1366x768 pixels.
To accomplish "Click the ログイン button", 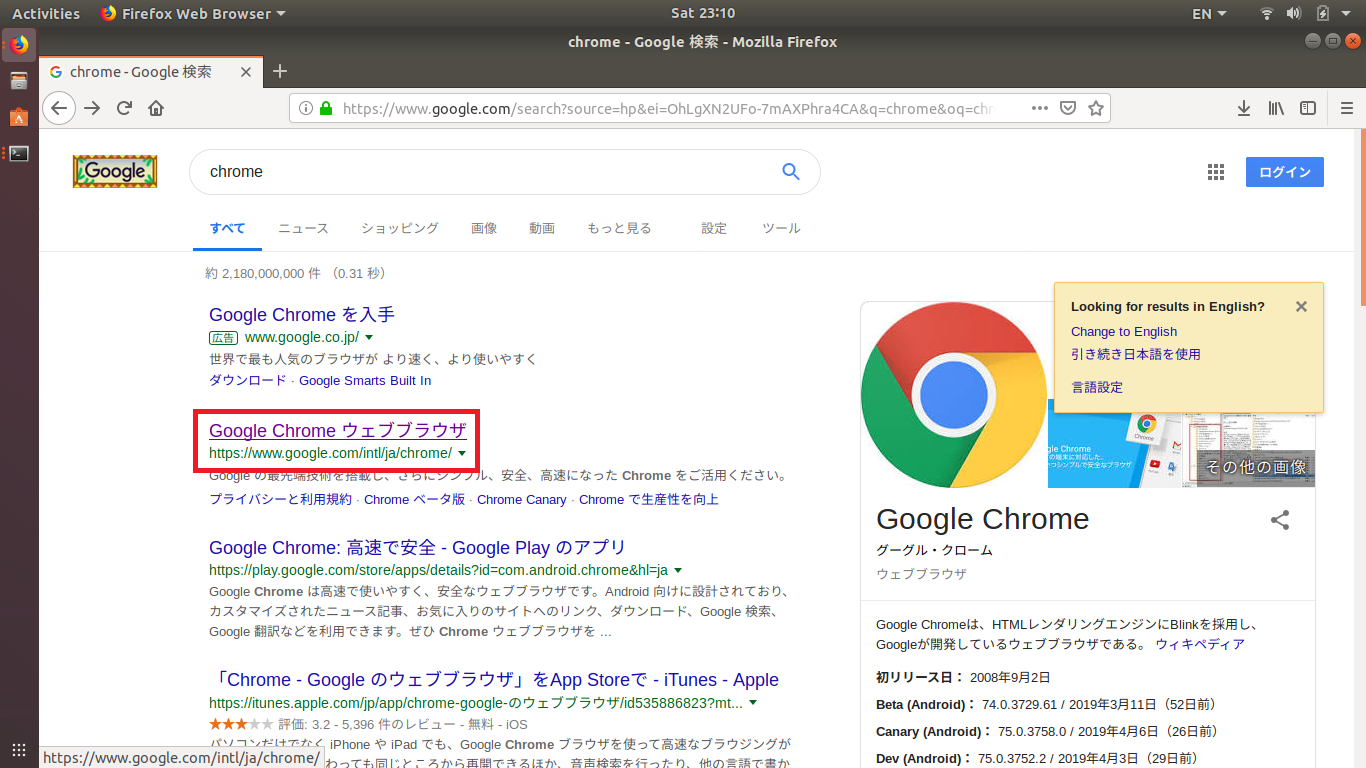I will click(1285, 172).
